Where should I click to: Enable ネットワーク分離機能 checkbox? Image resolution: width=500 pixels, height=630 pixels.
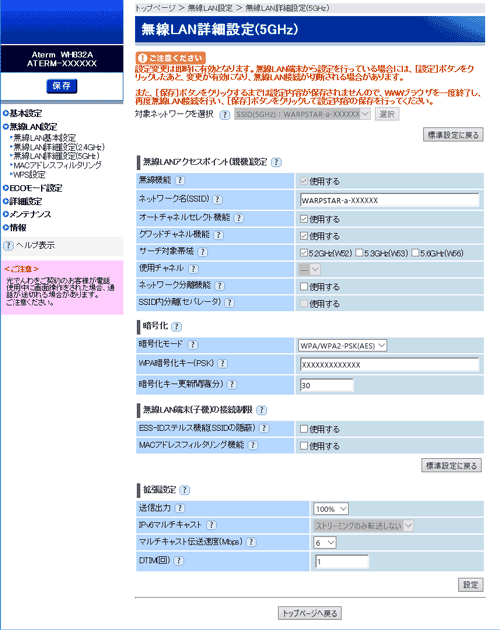pyautogui.click(x=304, y=286)
